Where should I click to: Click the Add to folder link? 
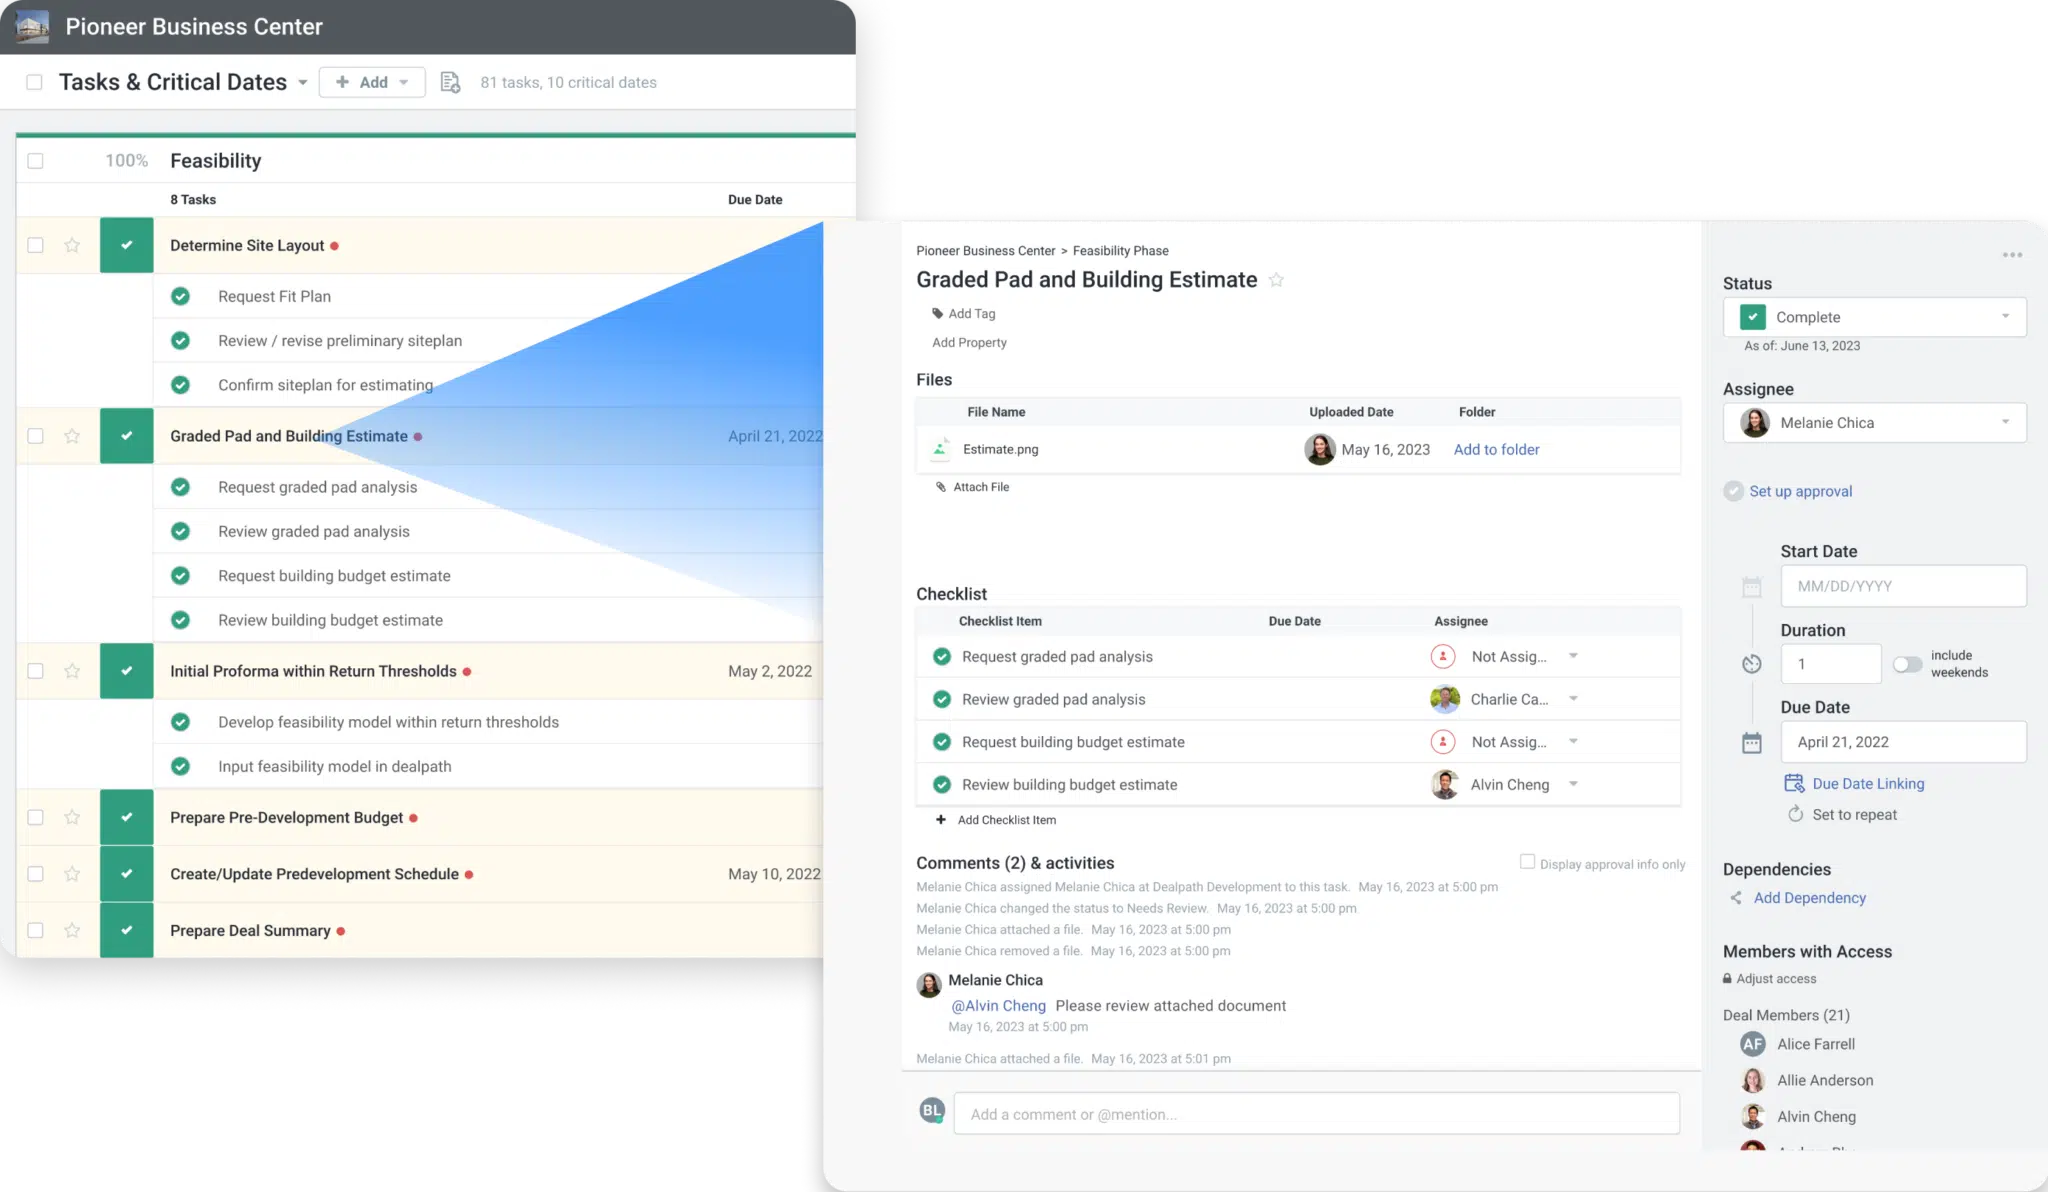tap(1496, 450)
